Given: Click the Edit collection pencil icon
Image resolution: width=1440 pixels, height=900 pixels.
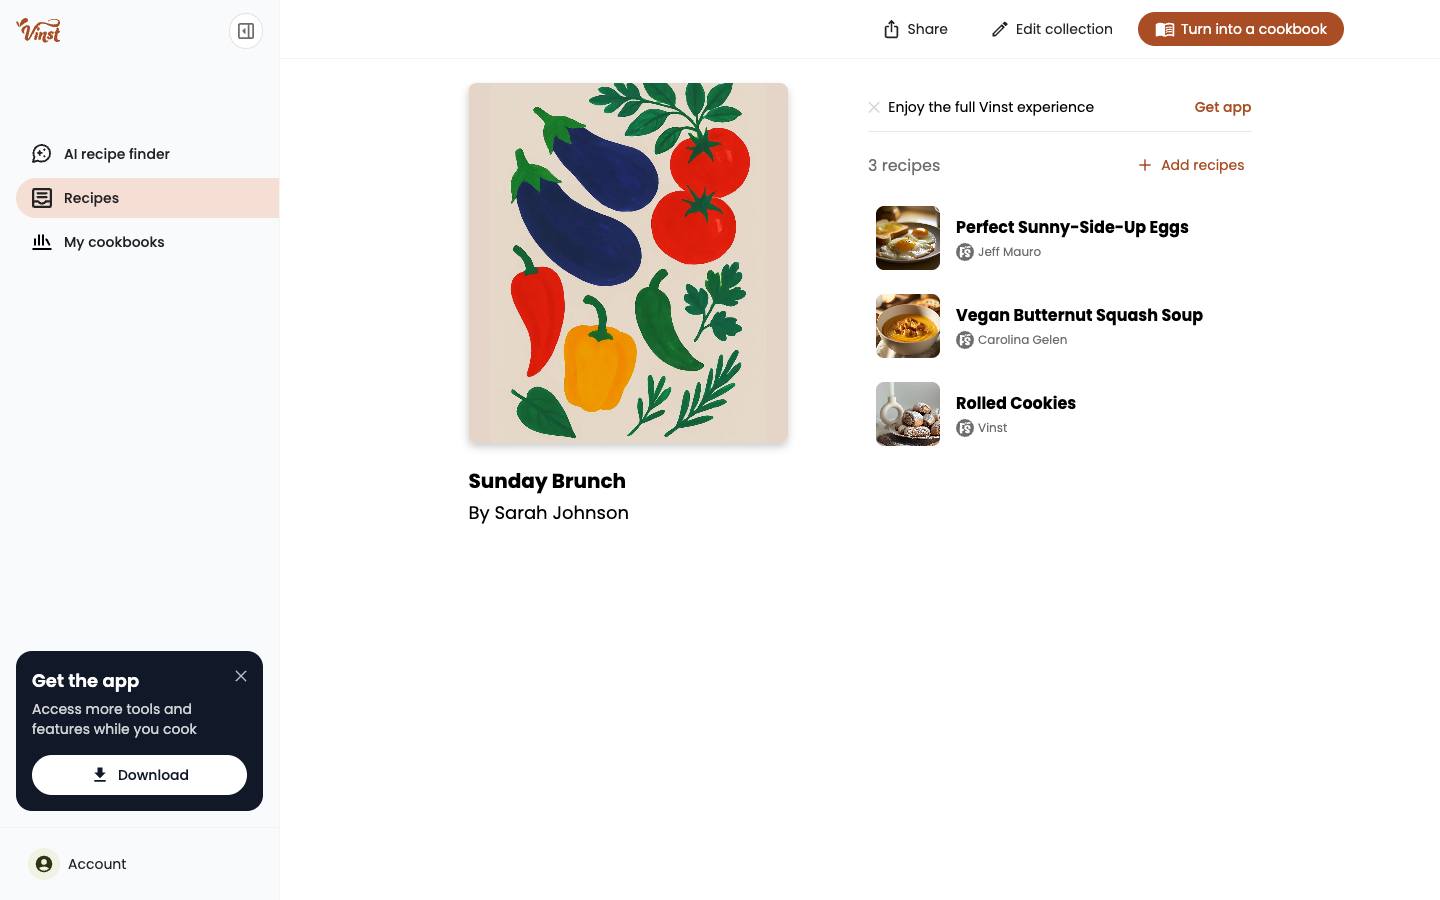Looking at the screenshot, I should pos(999,29).
